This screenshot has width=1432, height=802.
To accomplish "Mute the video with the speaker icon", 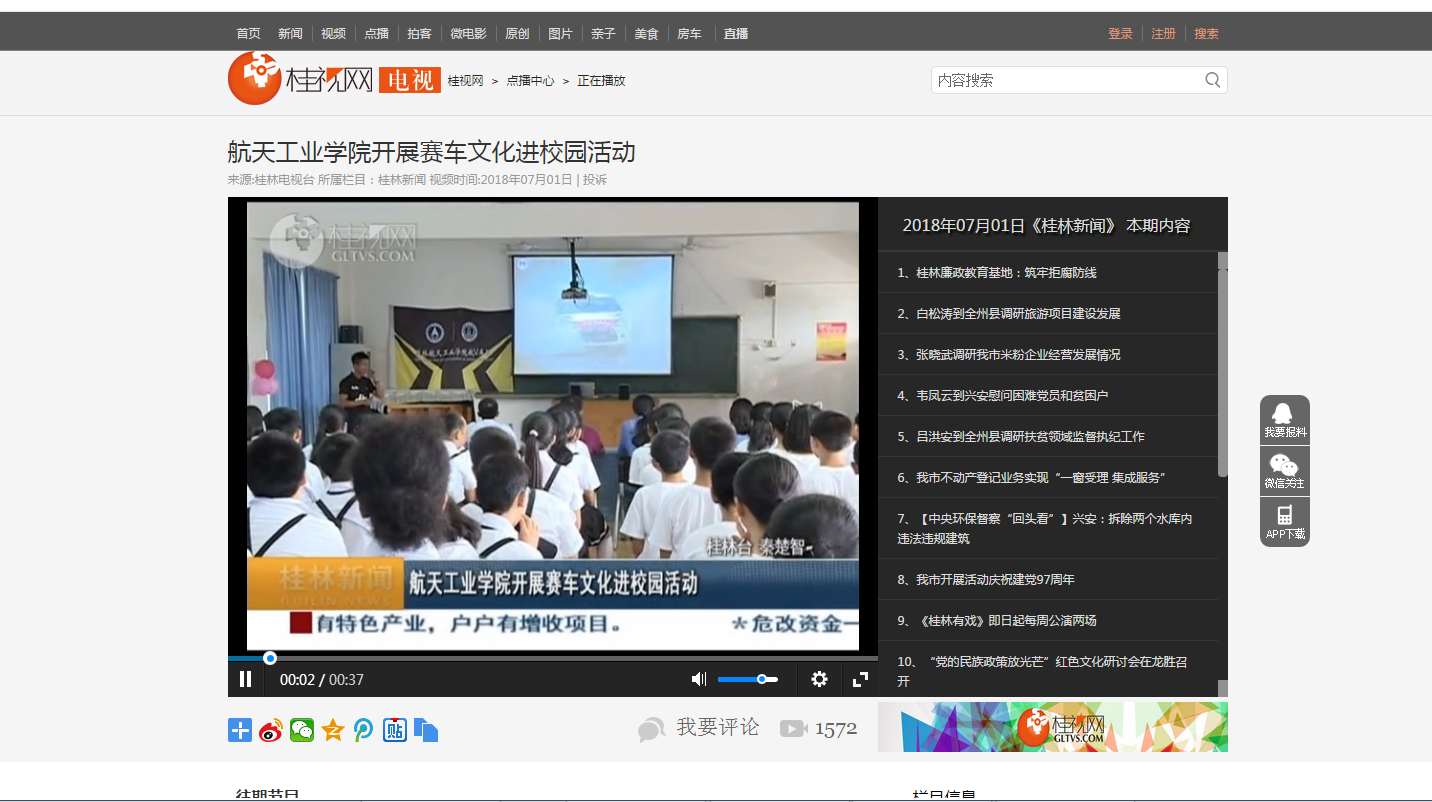I will coord(698,680).
